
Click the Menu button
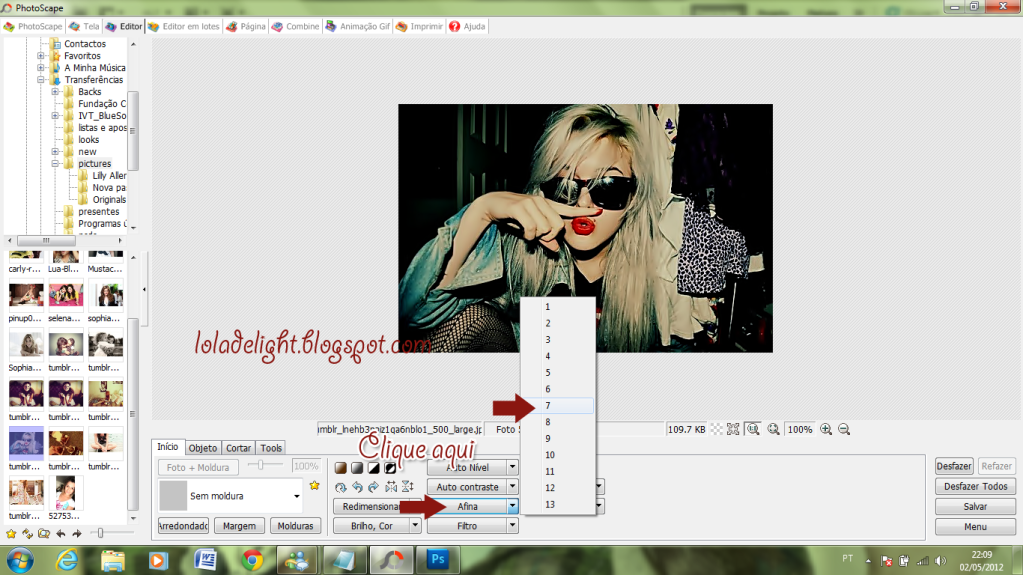(x=975, y=527)
